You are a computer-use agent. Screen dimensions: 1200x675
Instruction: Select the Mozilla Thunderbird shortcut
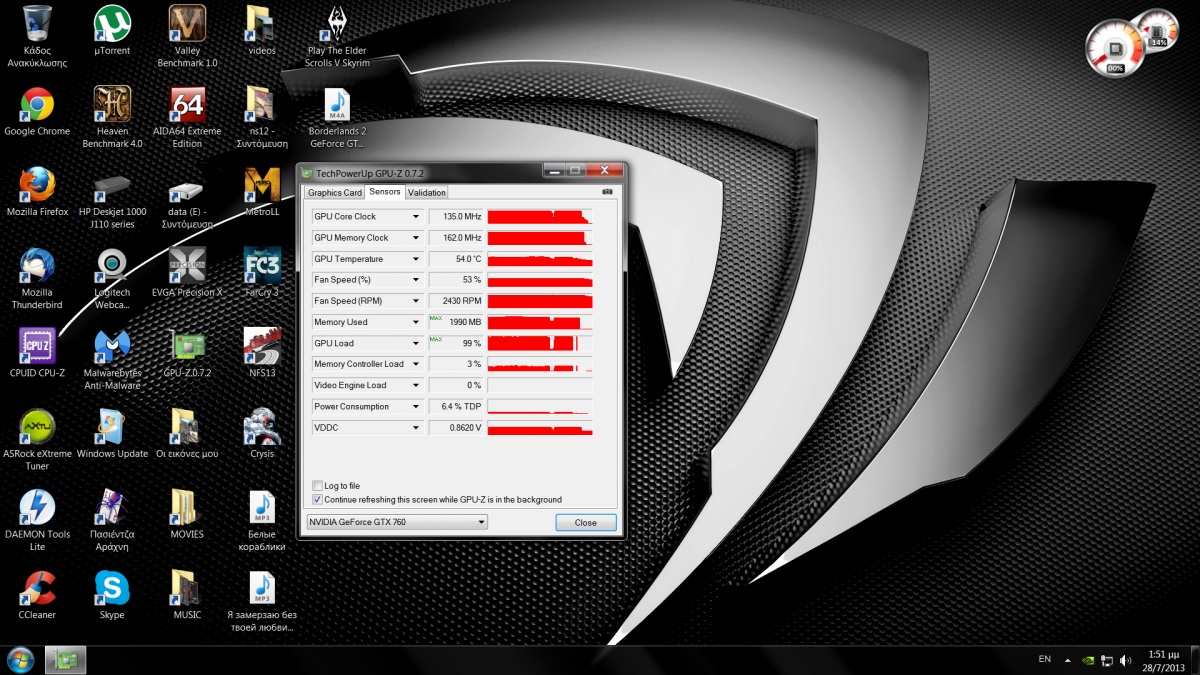click(37, 279)
